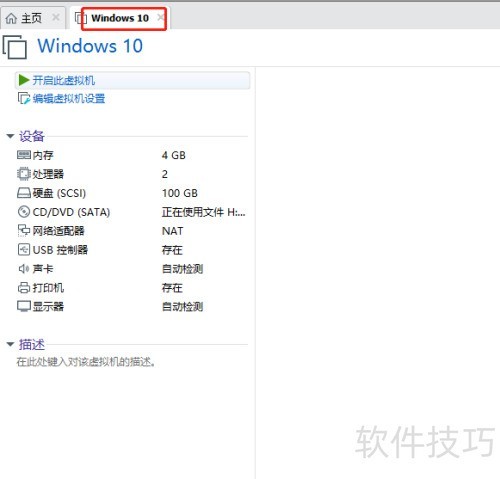500x479 pixels.
Task: Select the 显示器 label
Action: tap(48, 306)
